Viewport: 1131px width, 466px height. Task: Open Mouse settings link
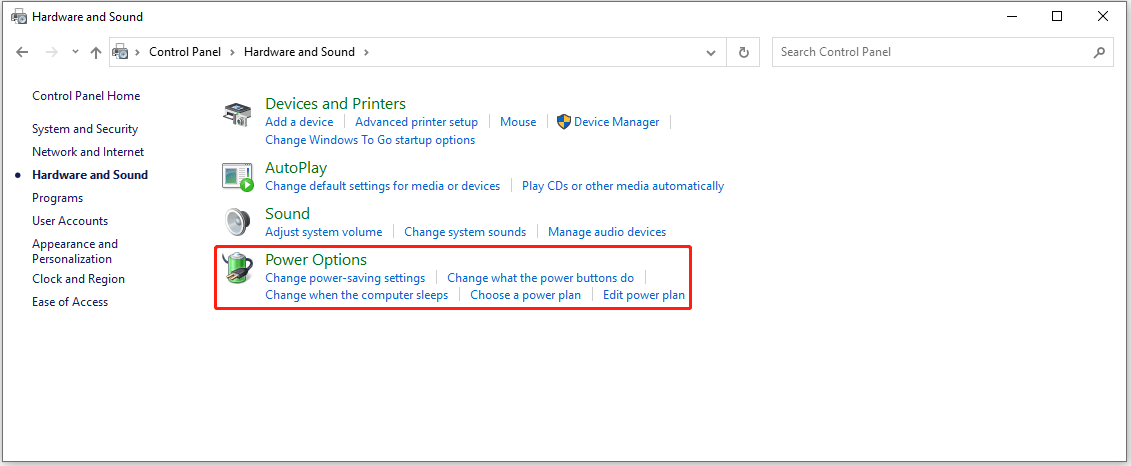pos(518,122)
